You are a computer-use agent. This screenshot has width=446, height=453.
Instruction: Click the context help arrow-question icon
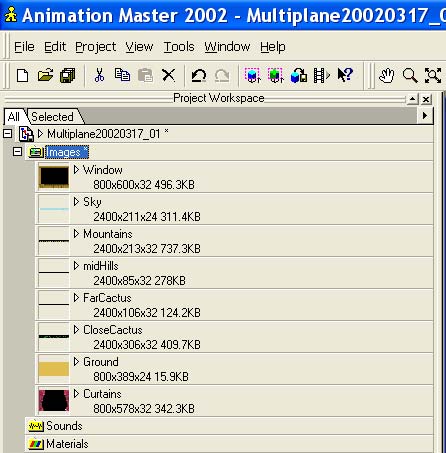click(x=345, y=75)
